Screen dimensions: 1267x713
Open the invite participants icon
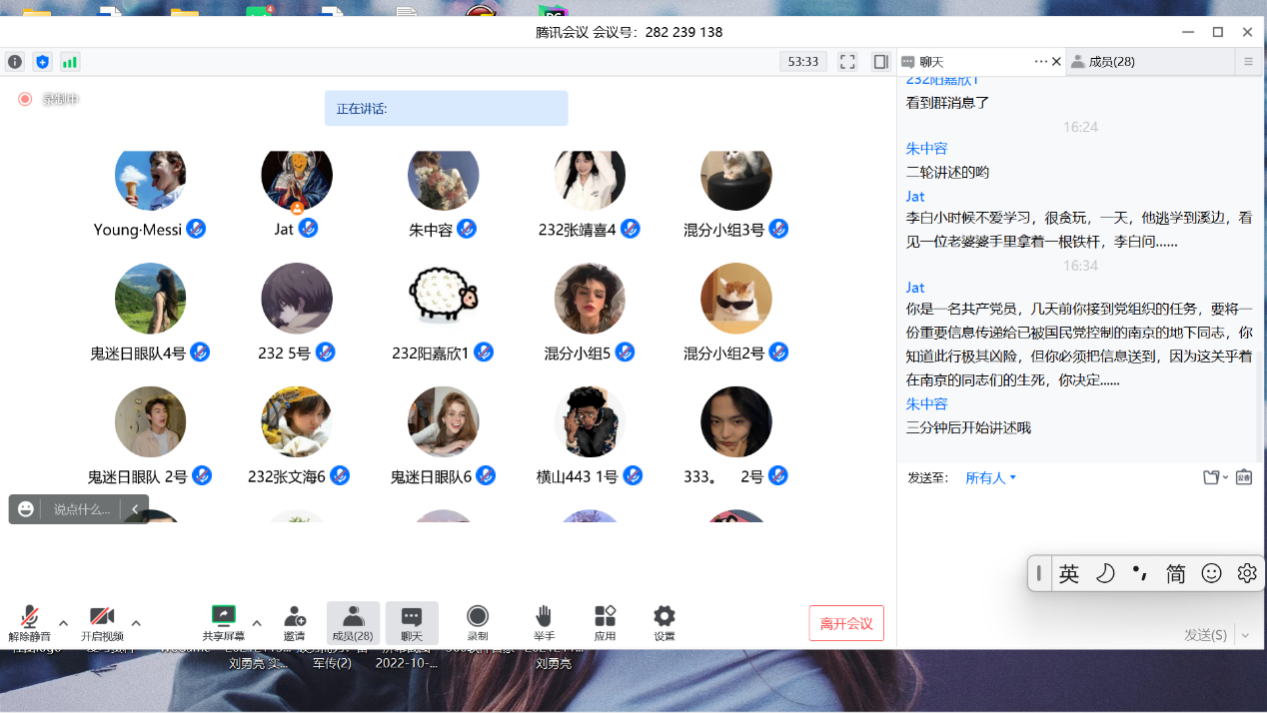click(x=294, y=623)
